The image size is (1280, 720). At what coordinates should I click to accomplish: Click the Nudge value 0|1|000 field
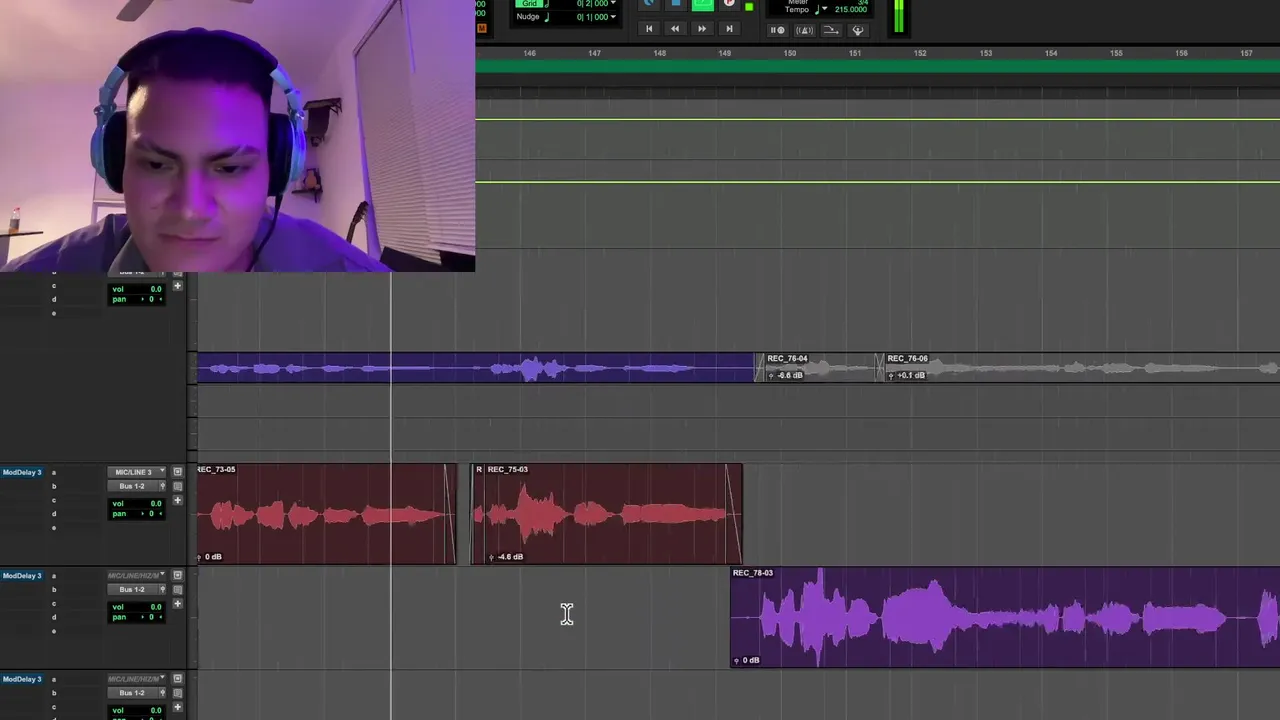point(592,17)
